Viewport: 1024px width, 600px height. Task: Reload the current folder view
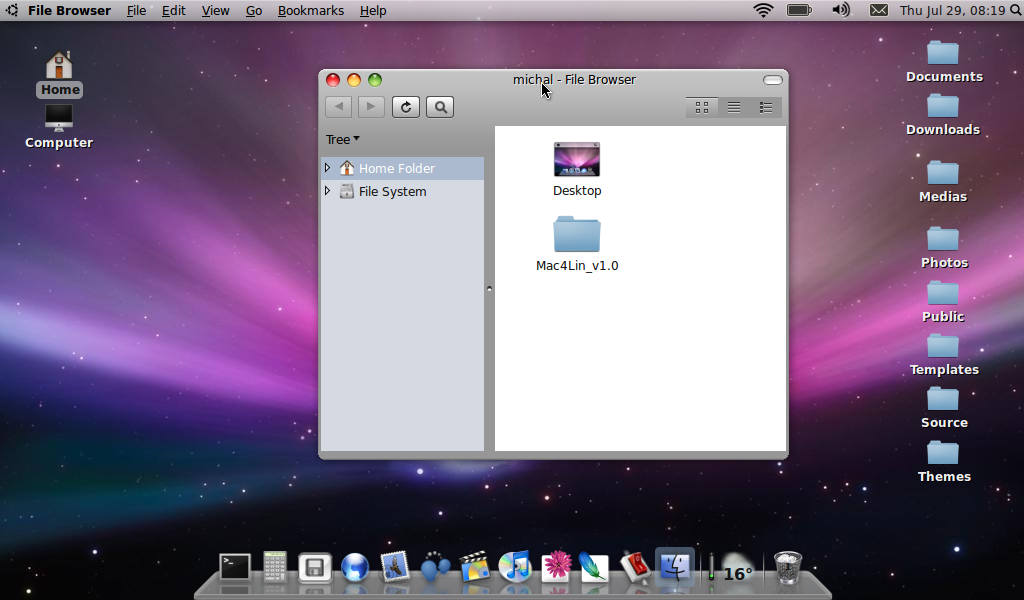406,107
